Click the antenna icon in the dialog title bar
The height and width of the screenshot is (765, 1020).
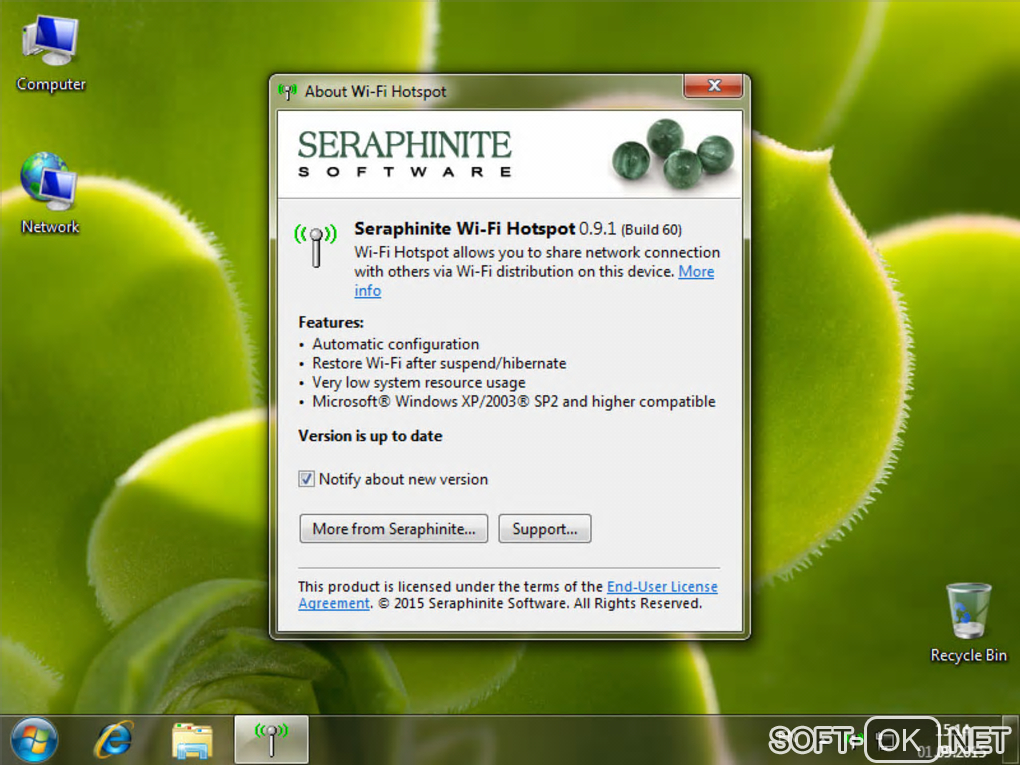(x=287, y=91)
